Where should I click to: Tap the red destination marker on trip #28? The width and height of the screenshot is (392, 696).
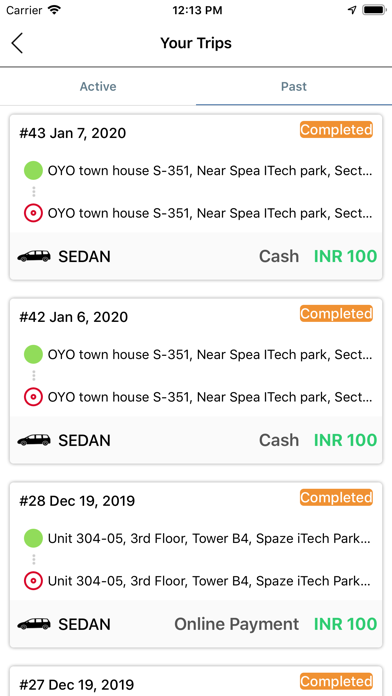[x=33, y=581]
